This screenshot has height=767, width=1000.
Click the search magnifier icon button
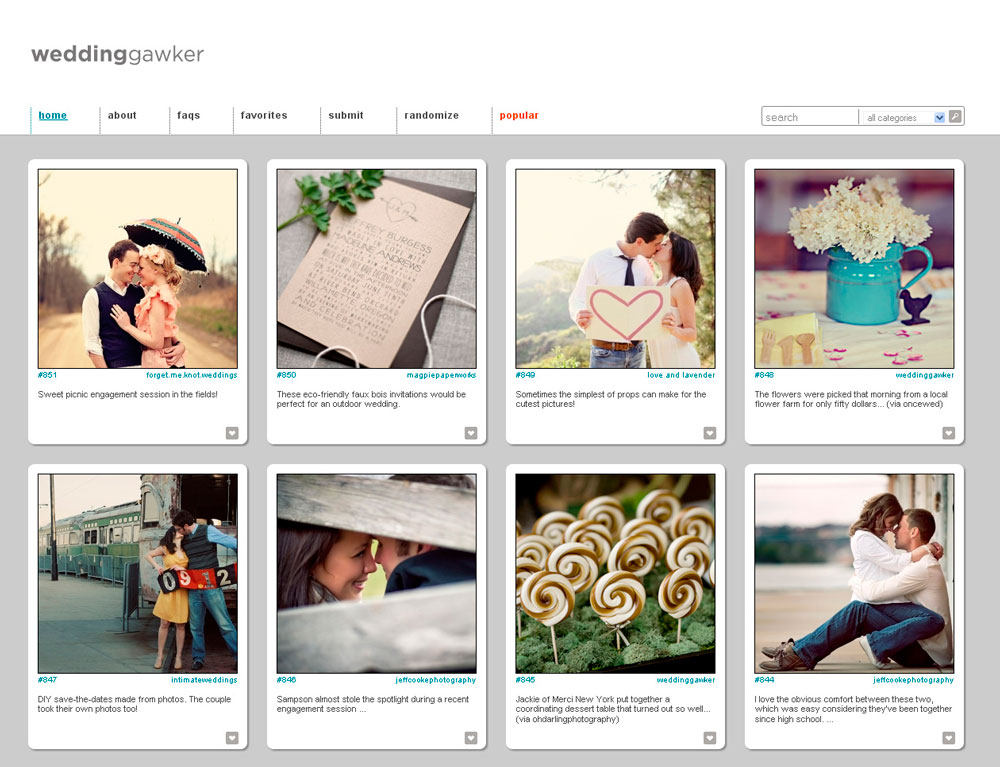pyautogui.click(x=955, y=117)
